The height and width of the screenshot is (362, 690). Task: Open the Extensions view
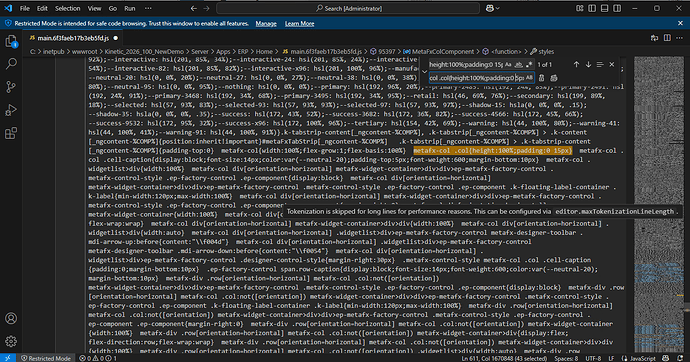(x=11, y=133)
